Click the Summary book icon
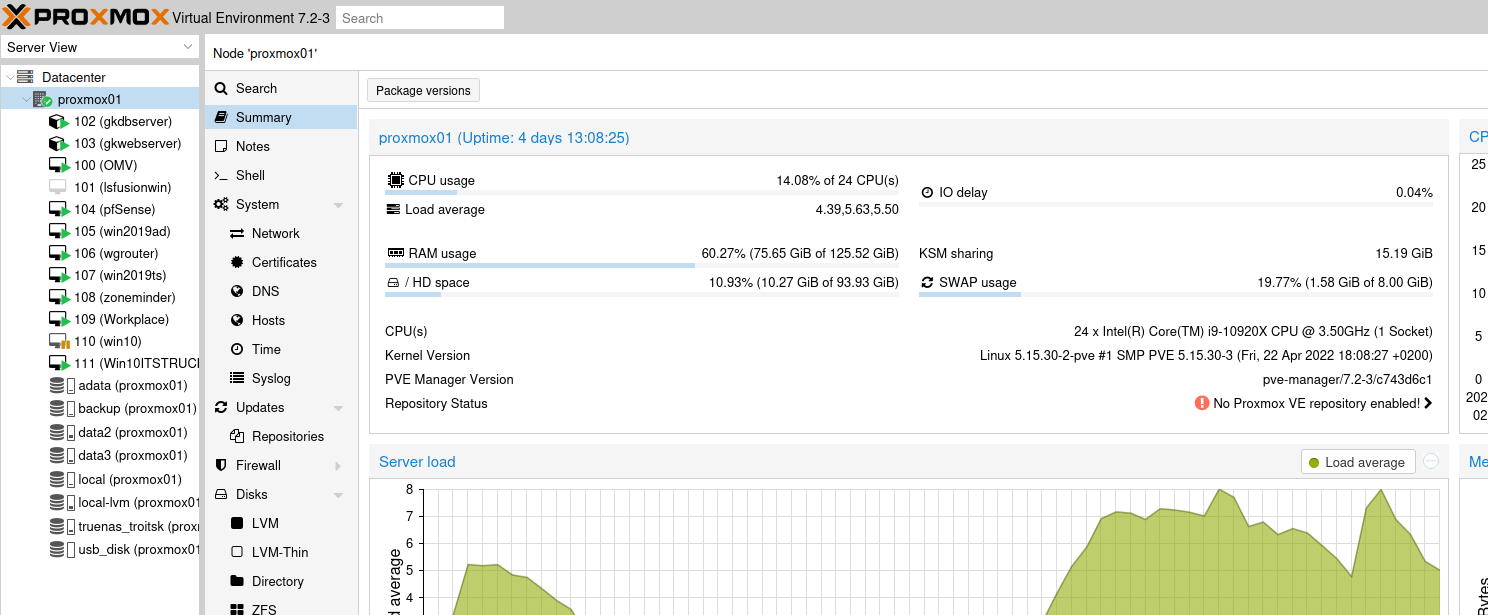 [x=221, y=117]
